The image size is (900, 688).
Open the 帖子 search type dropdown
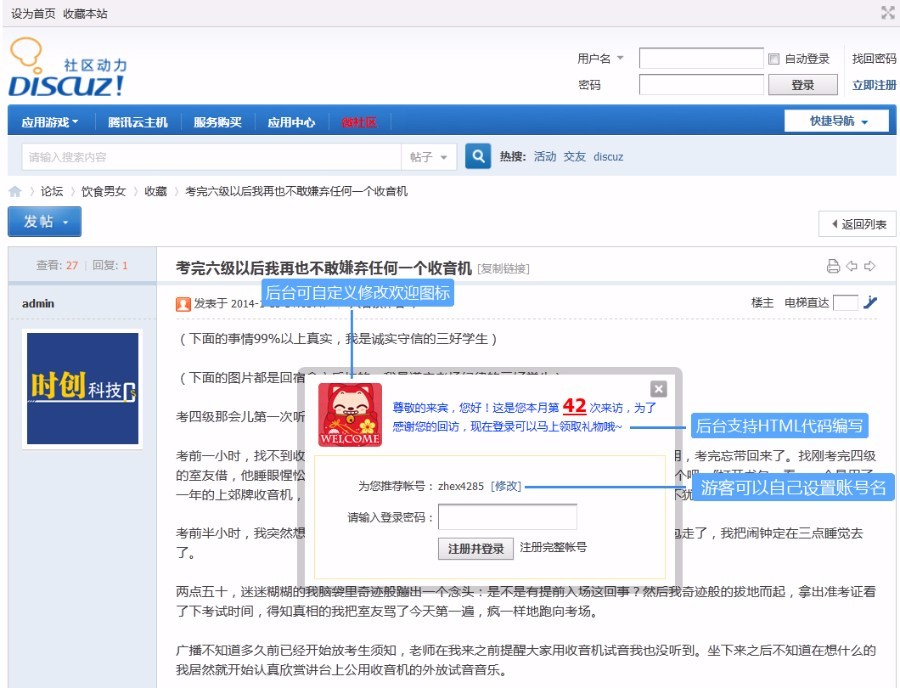[x=428, y=157]
